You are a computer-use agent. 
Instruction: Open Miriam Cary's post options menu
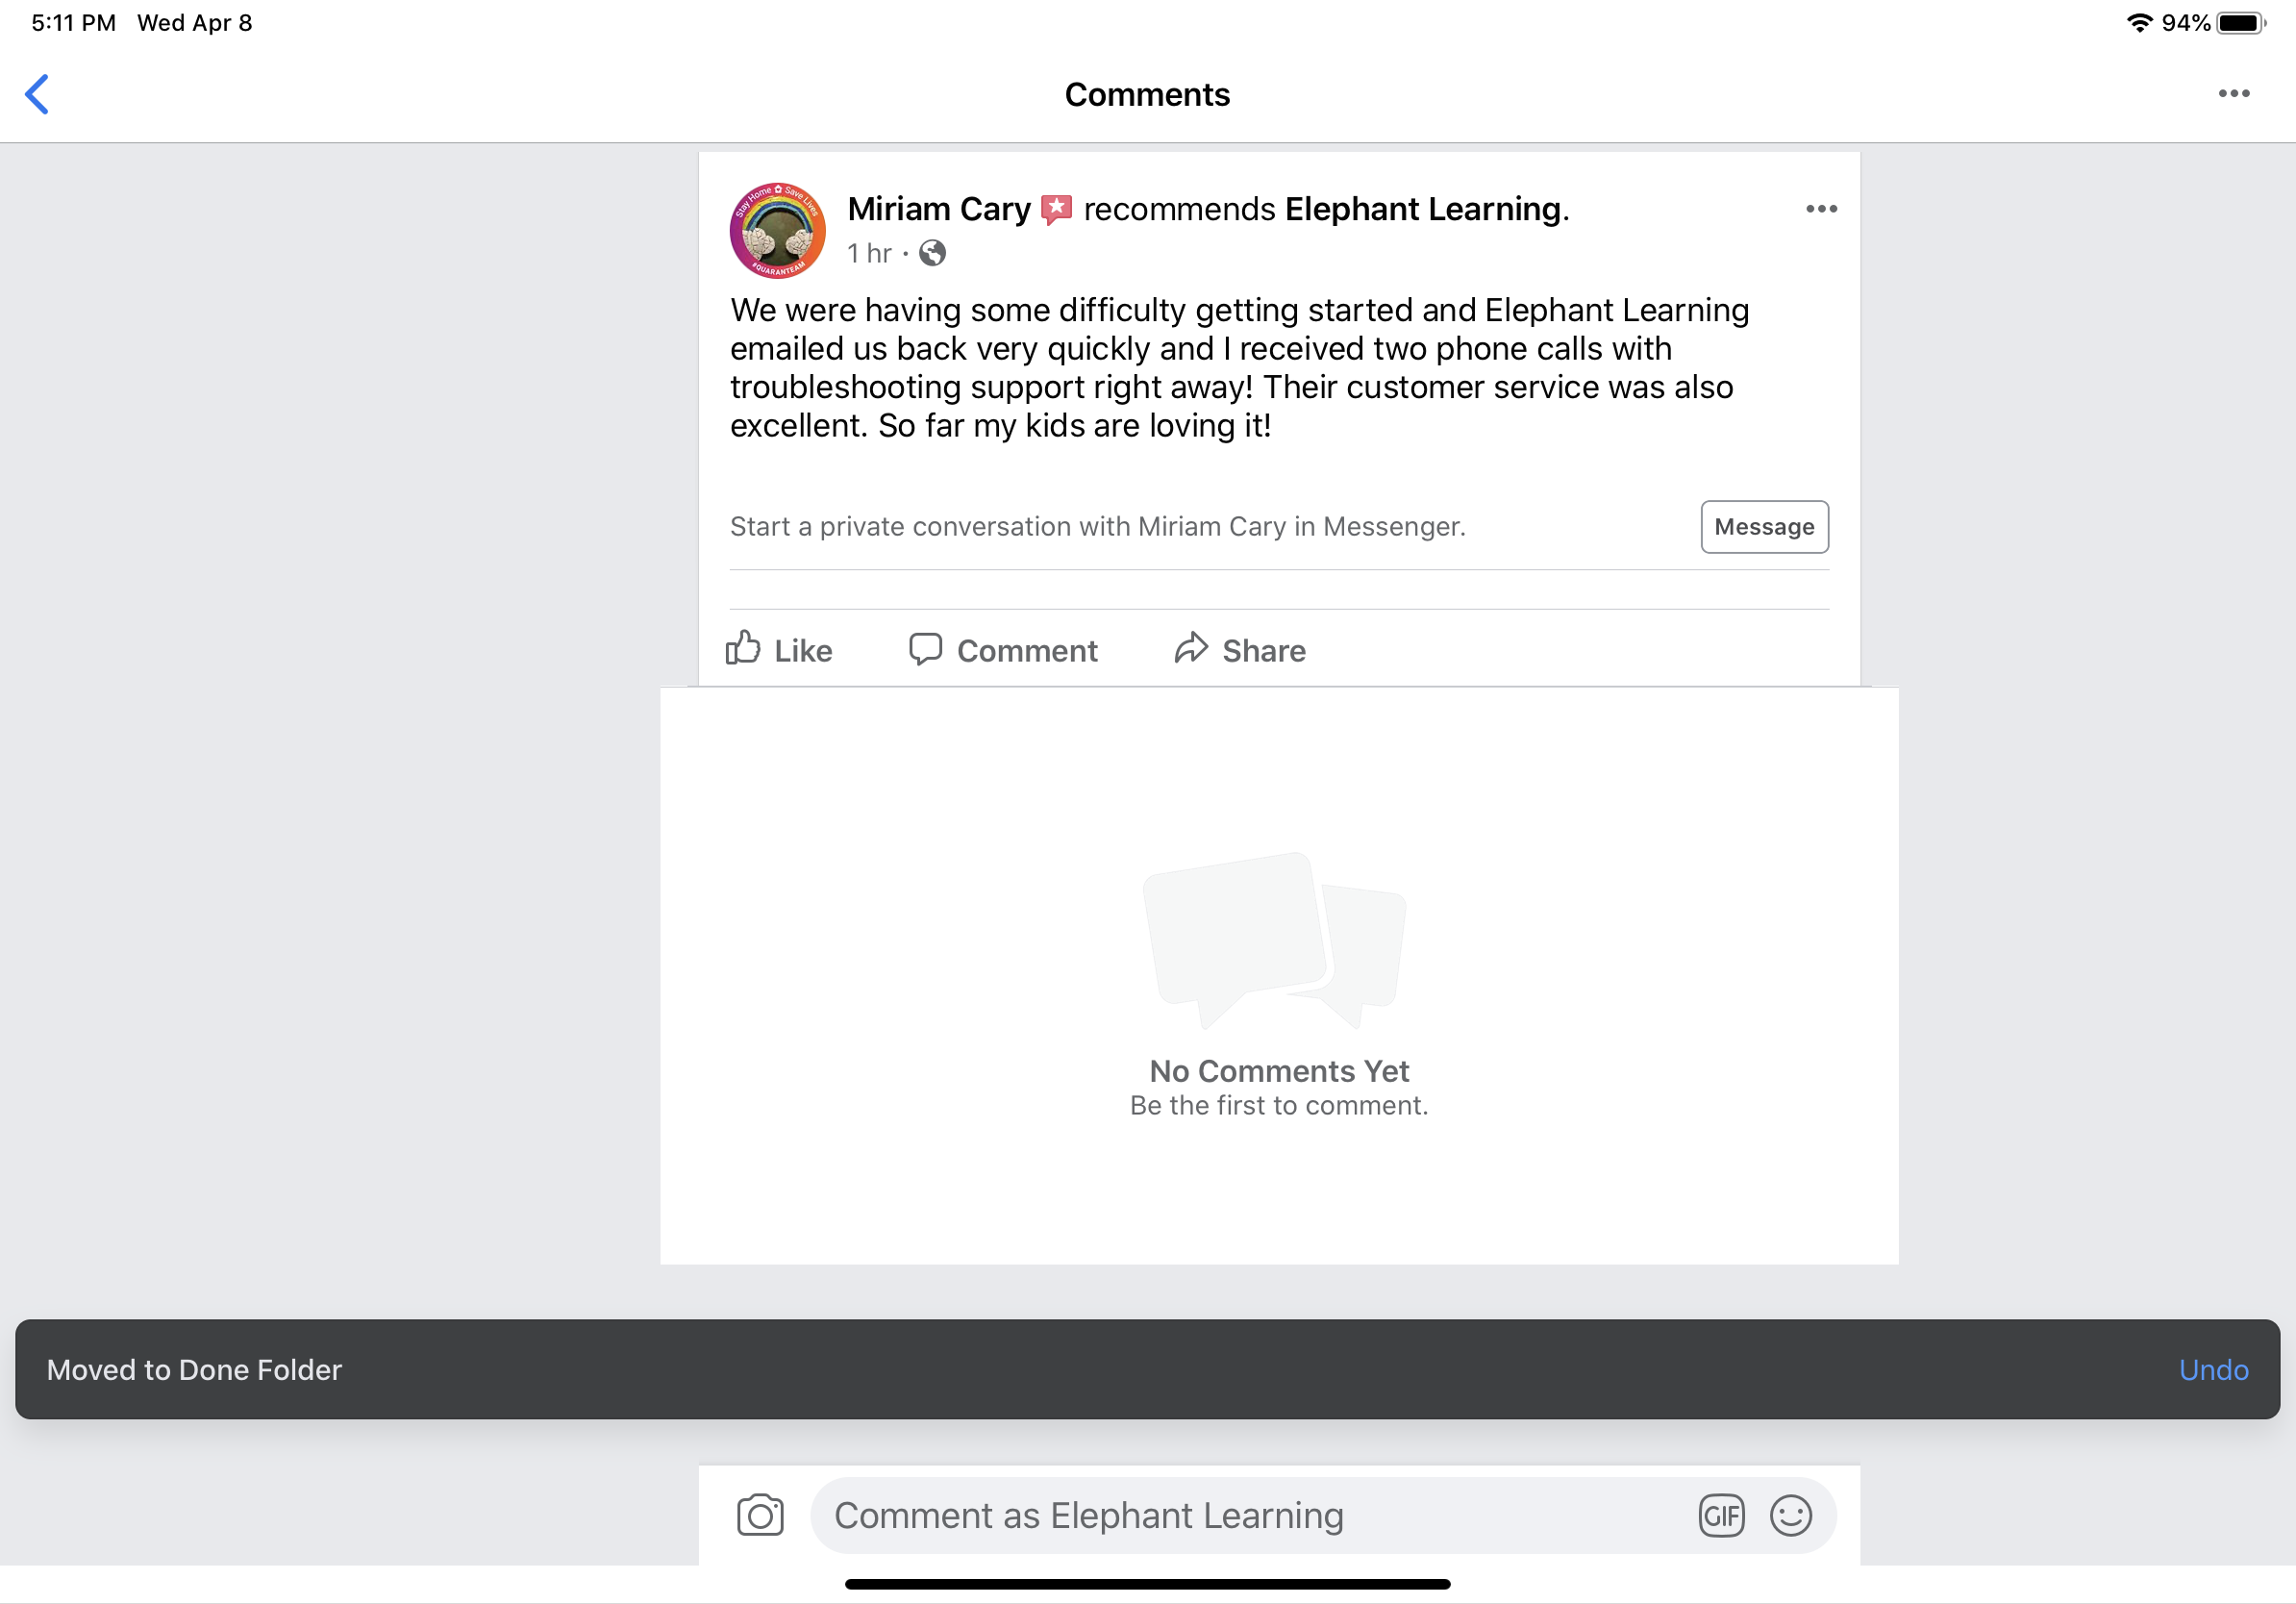(x=1821, y=209)
